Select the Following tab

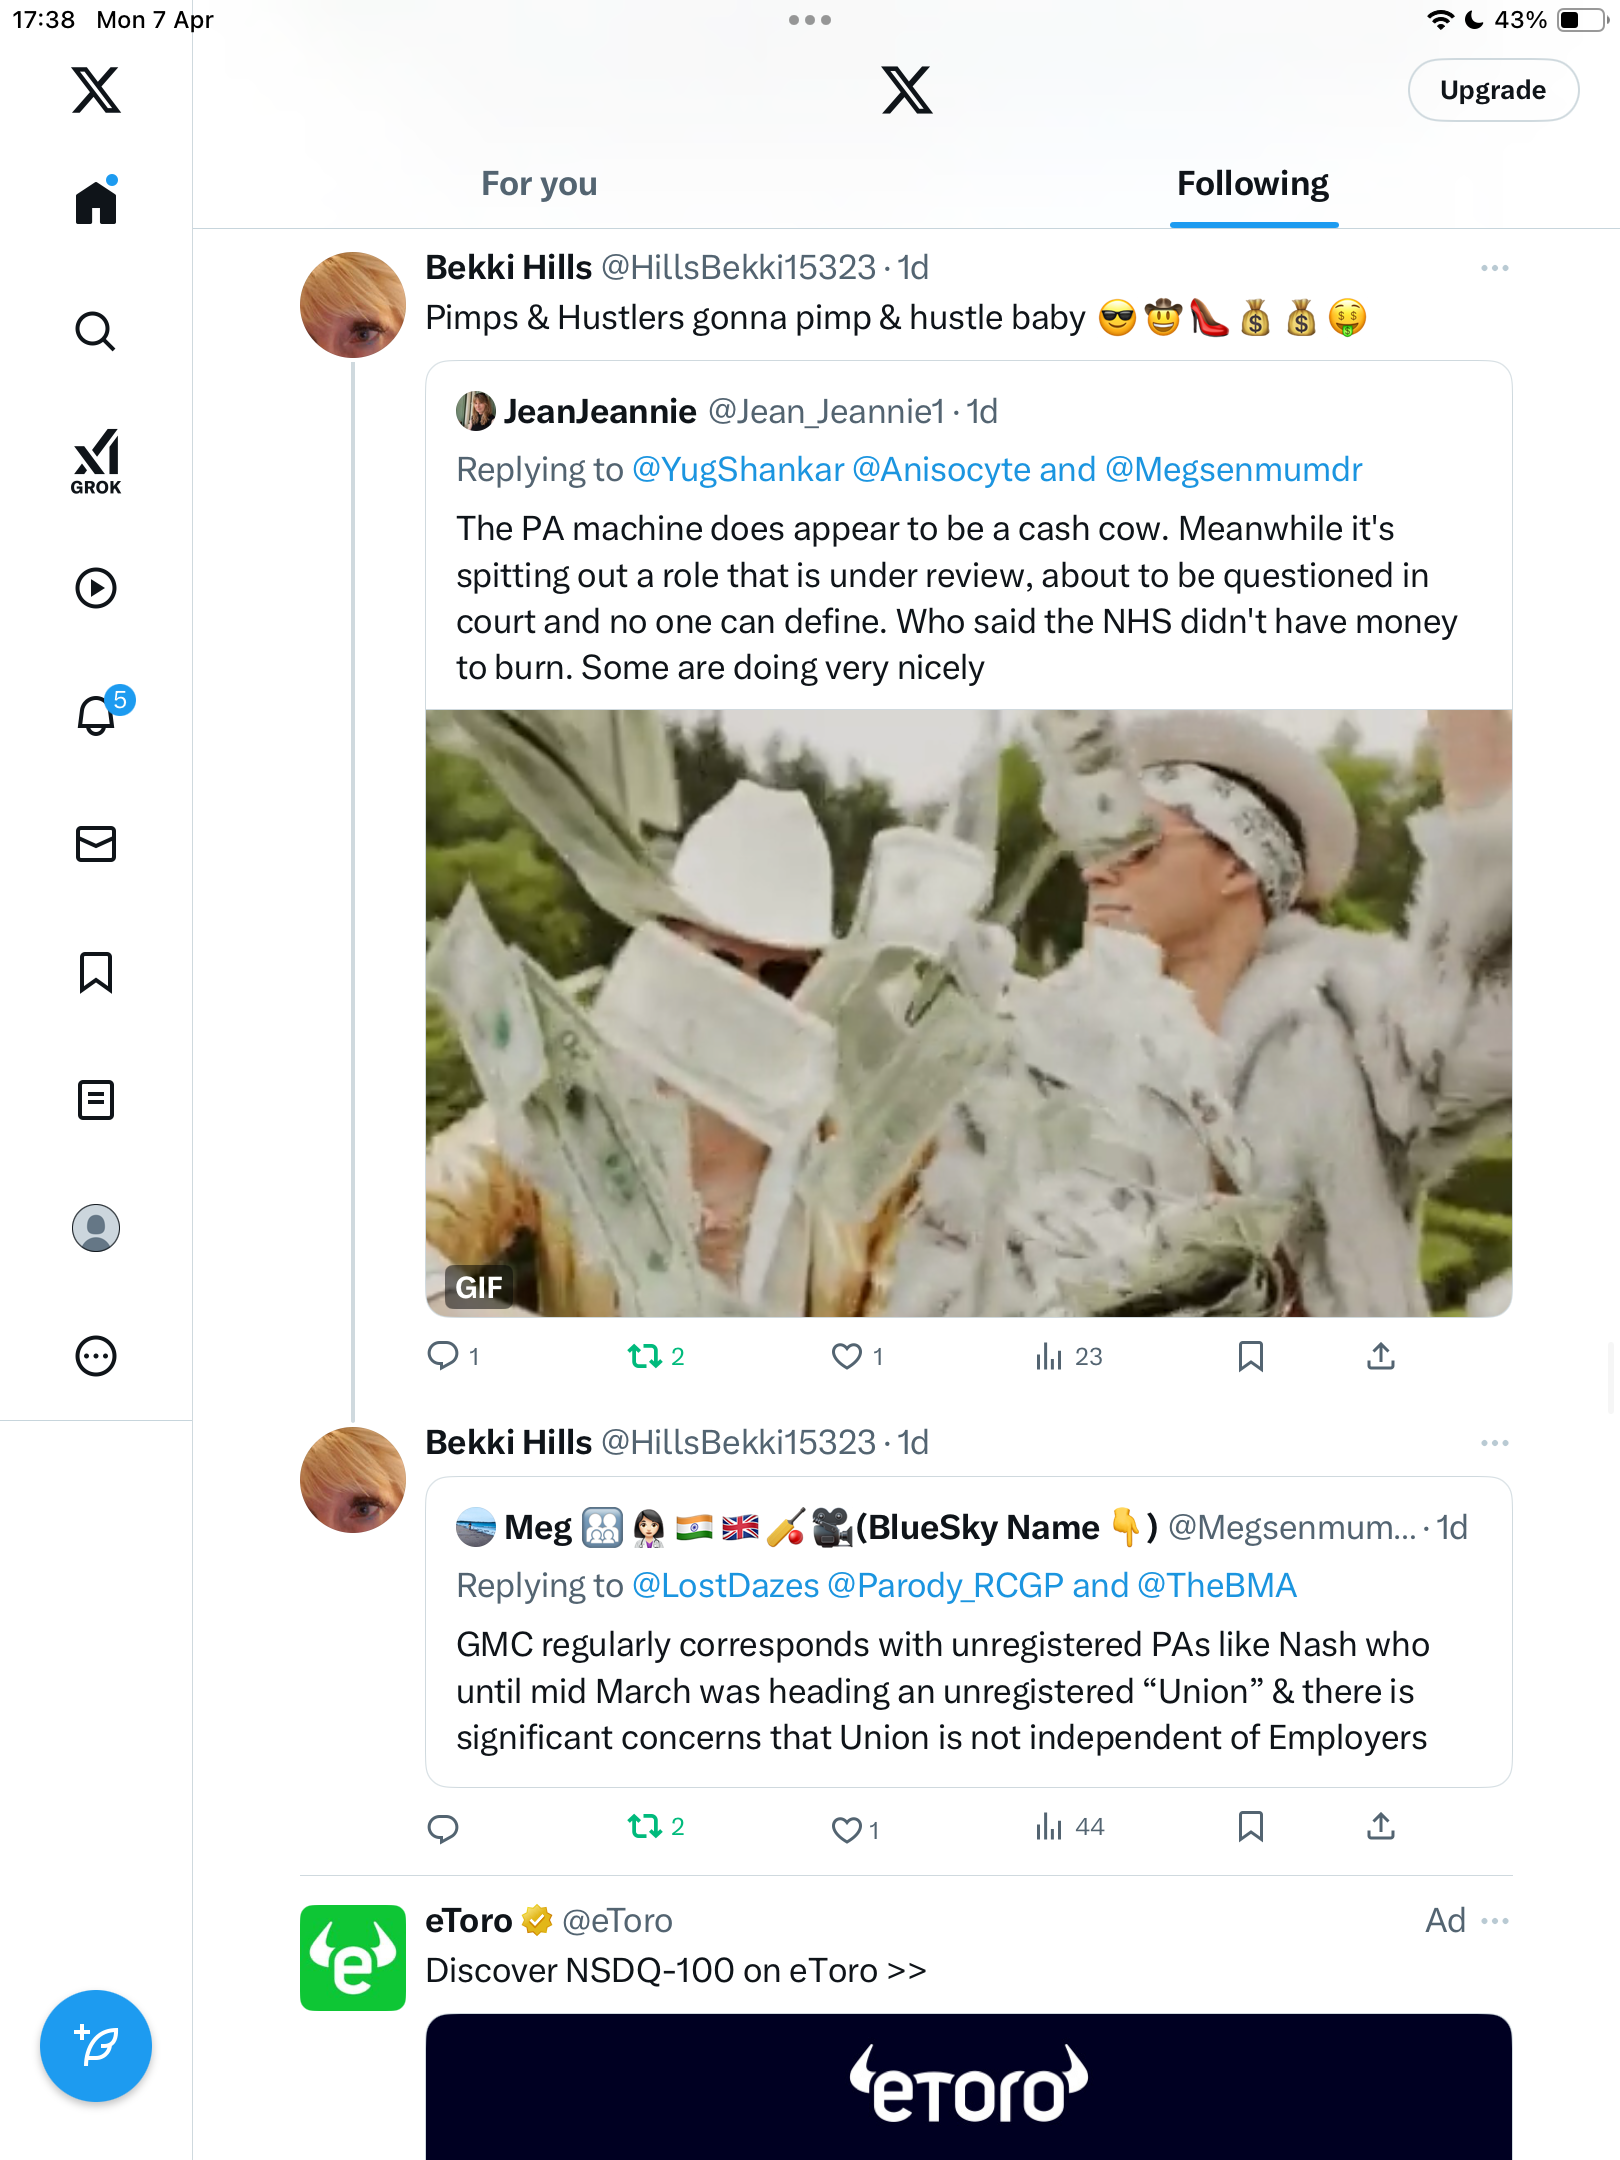tap(1253, 184)
